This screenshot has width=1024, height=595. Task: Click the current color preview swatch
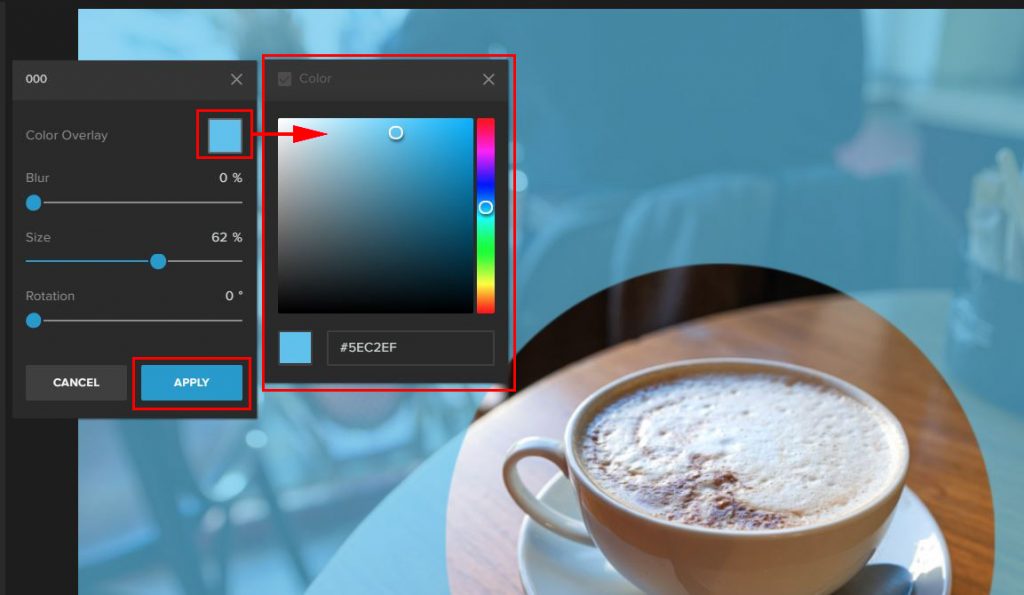[x=295, y=347]
